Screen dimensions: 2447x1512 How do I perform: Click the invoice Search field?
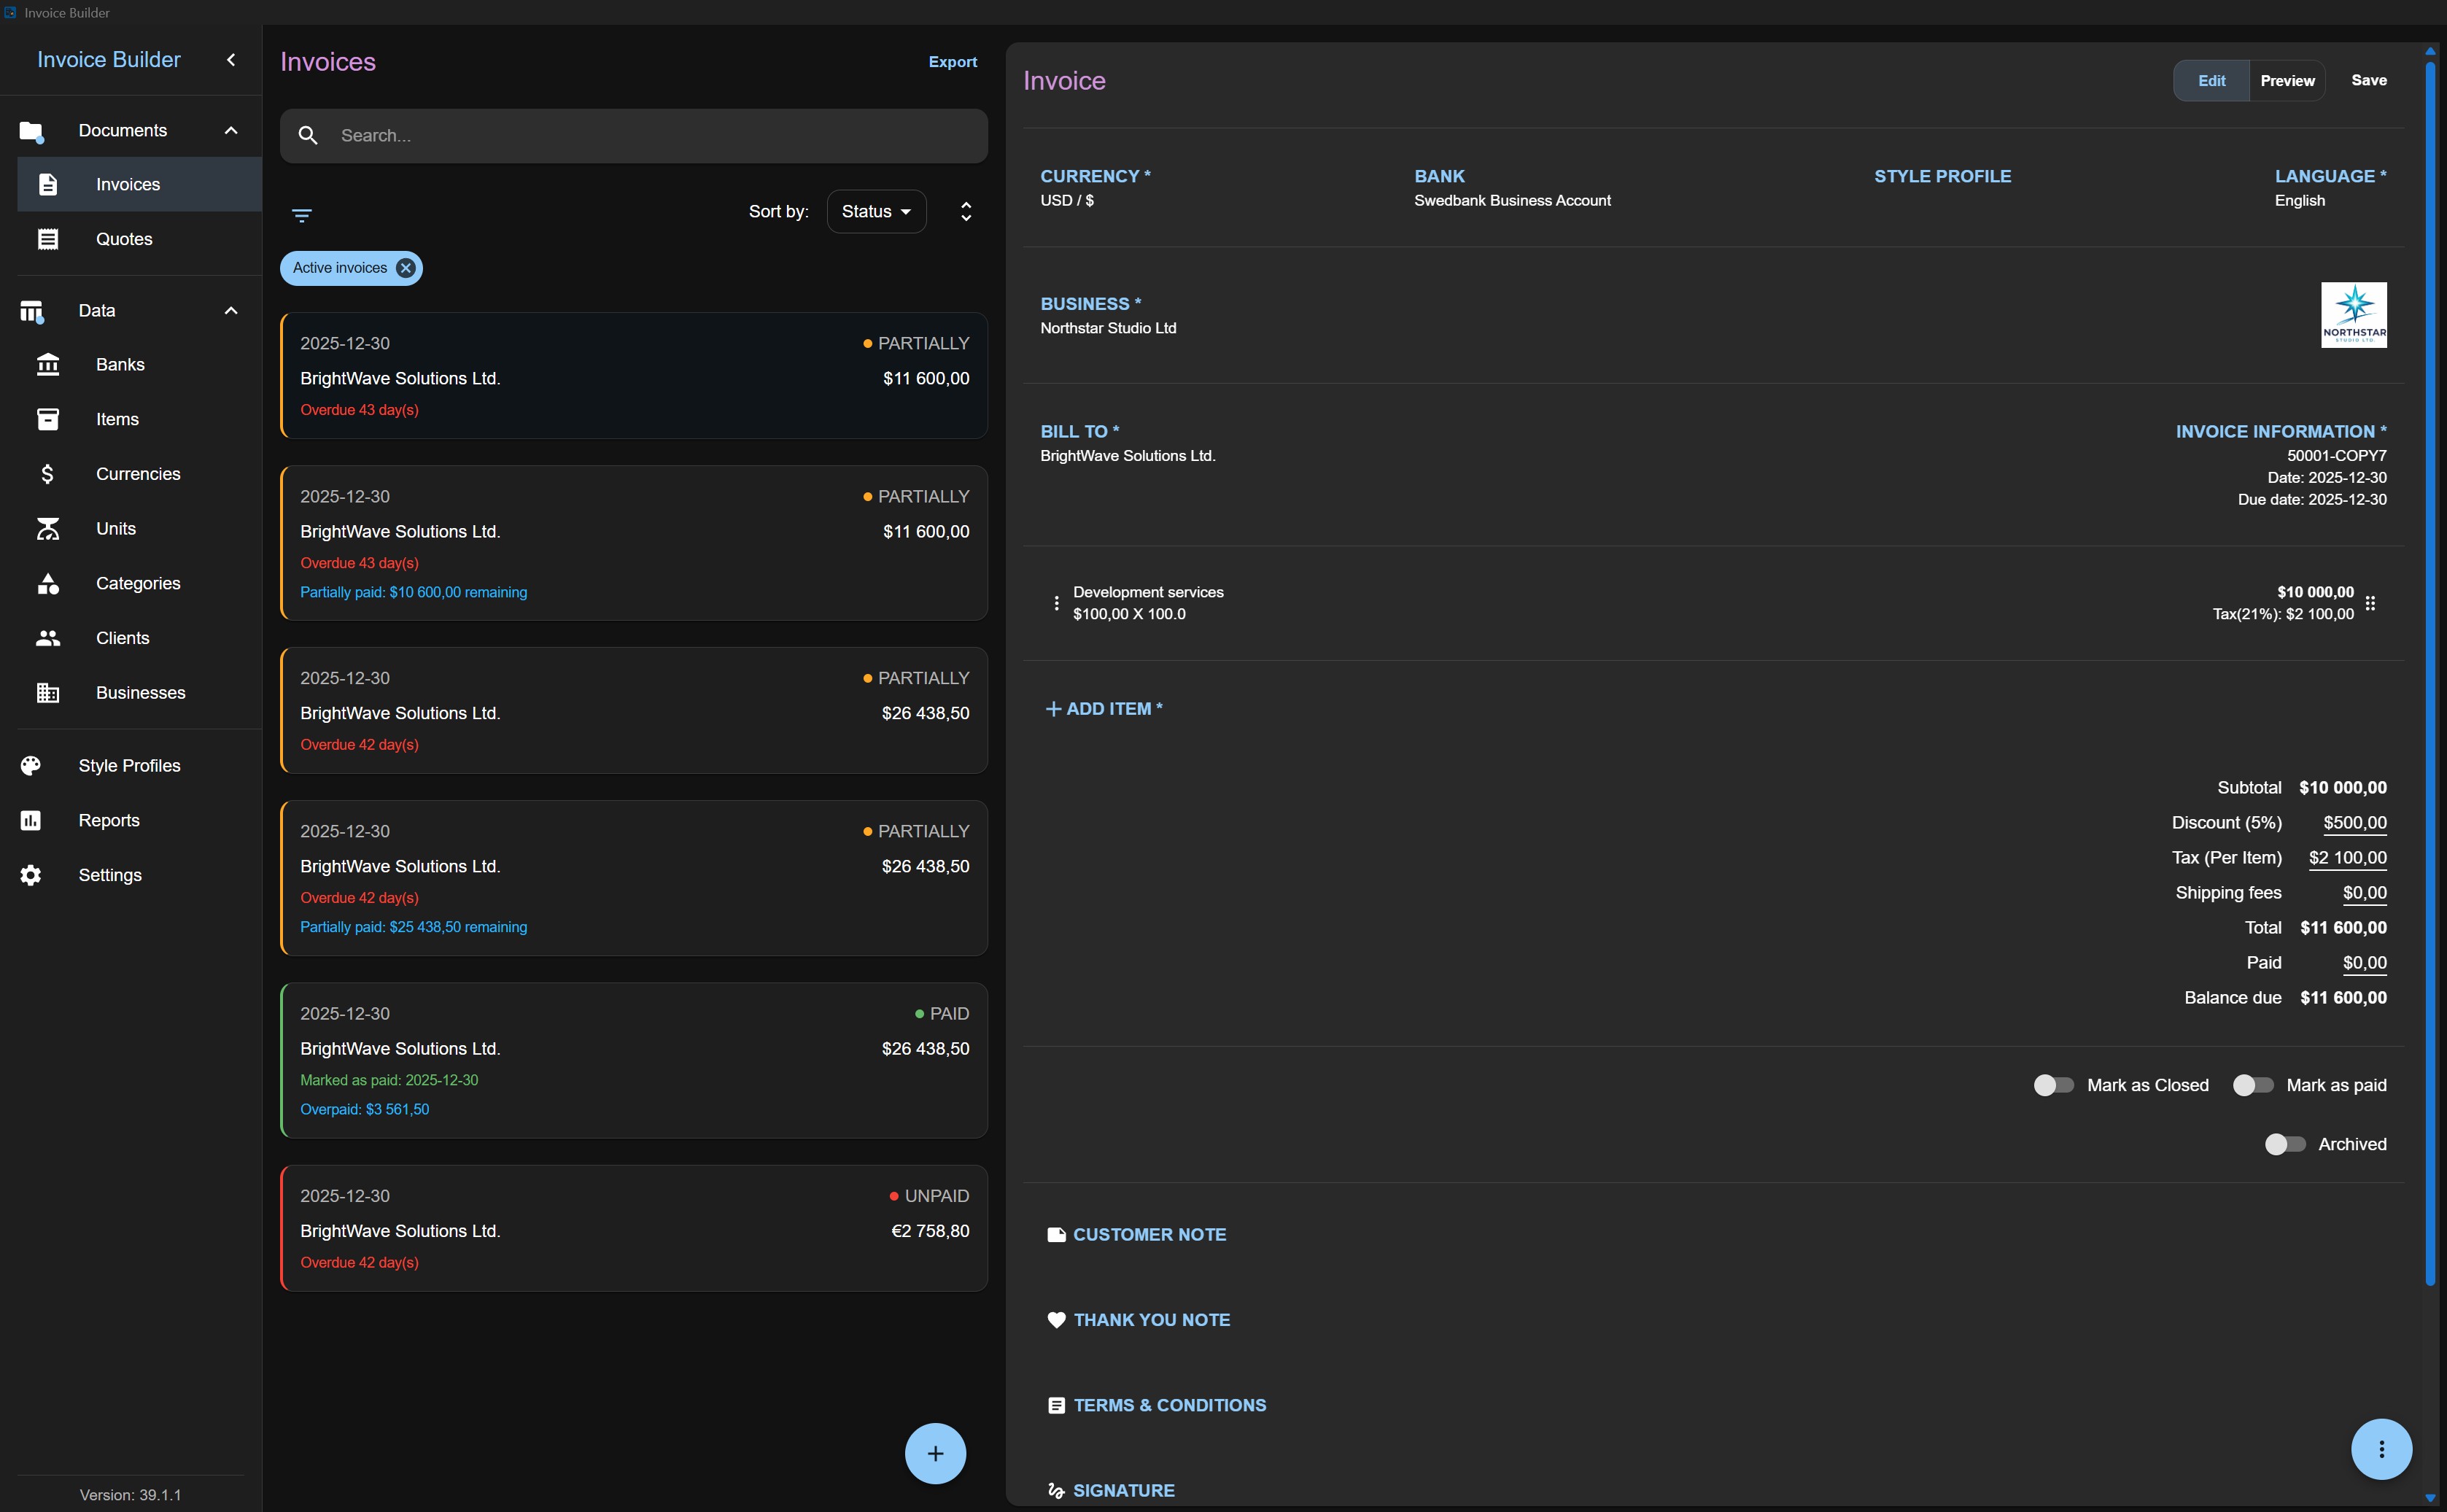click(x=634, y=135)
